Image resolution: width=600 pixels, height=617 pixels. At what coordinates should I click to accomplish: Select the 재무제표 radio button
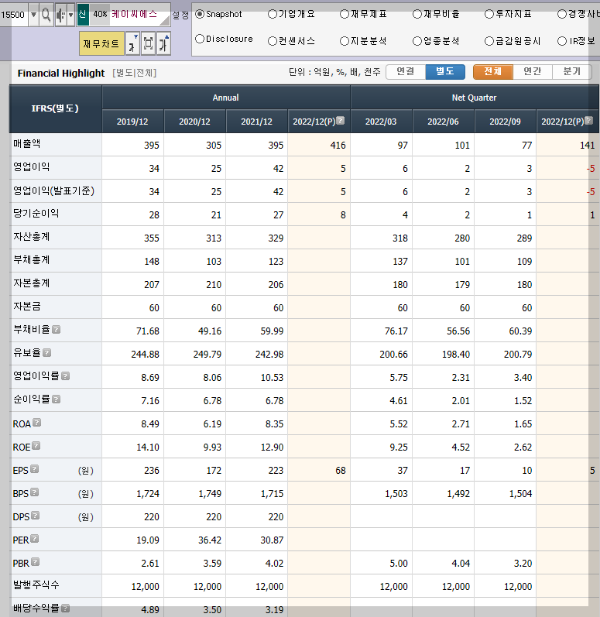click(x=344, y=14)
